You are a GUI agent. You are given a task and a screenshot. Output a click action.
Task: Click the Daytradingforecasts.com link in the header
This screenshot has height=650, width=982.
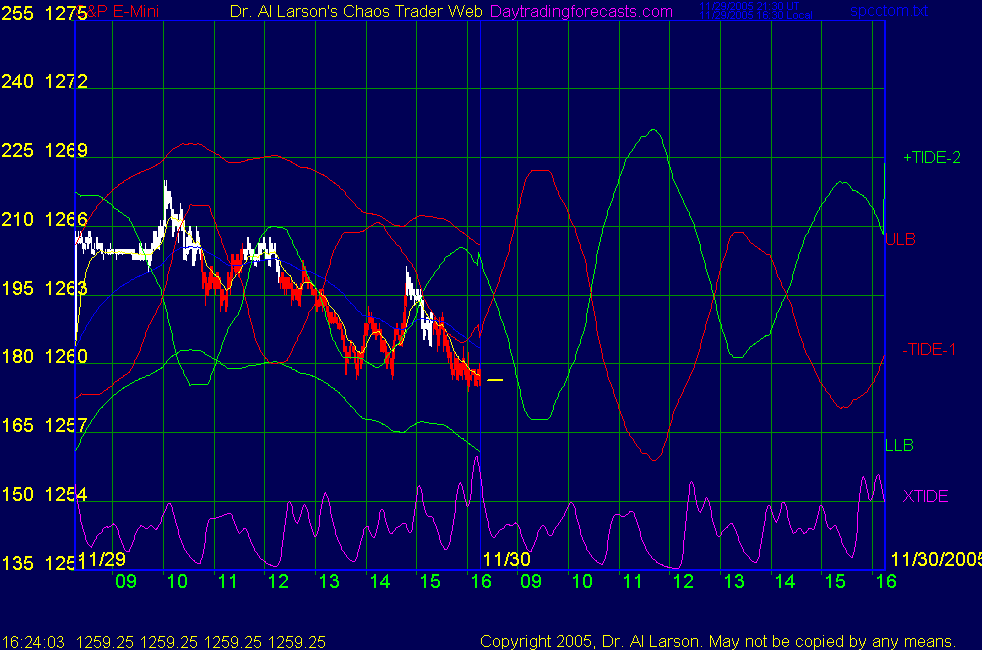point(581,11)
